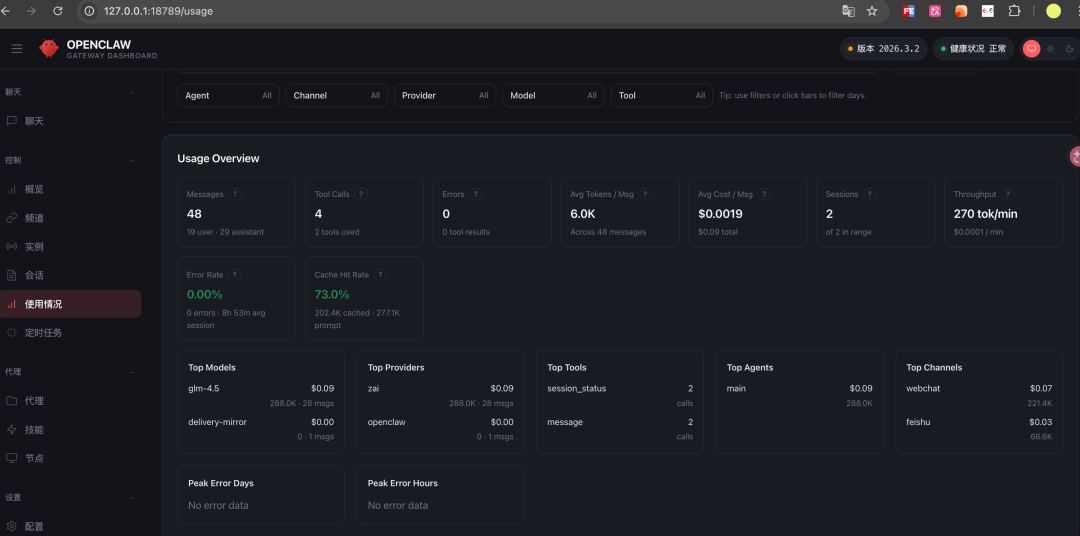Toggle the hamburger sidebar menu
The image size is (1080, 536).
(x=17, y=49)
